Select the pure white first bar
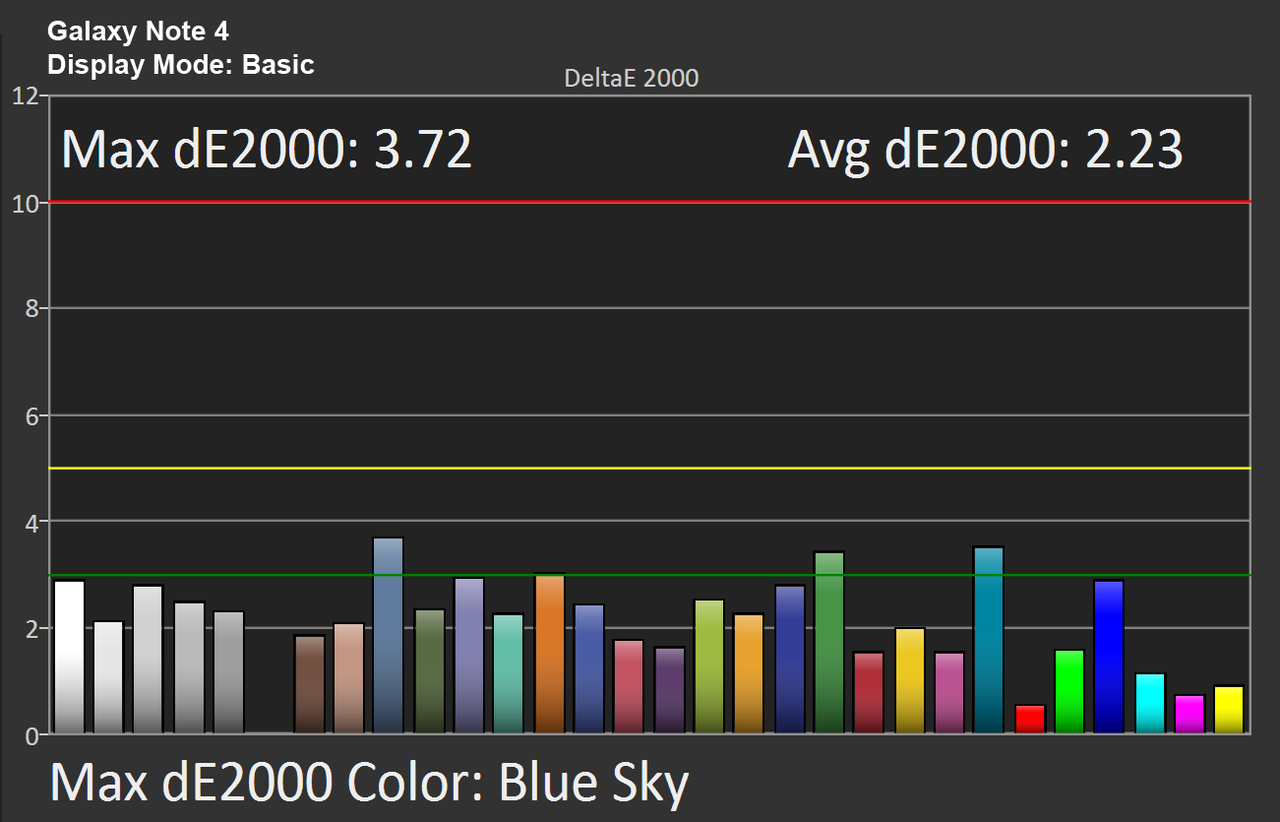This screenshot has height=822, width=1280. 69,657
